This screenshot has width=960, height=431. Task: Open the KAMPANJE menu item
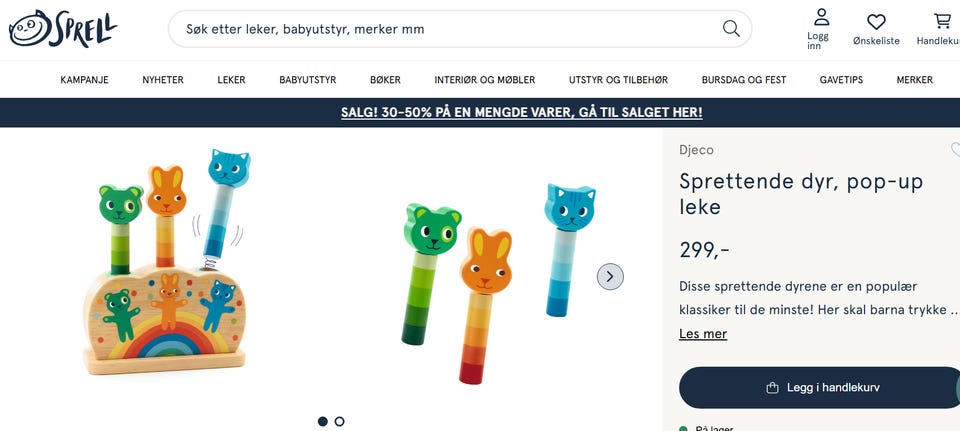(x=84, y=80)
